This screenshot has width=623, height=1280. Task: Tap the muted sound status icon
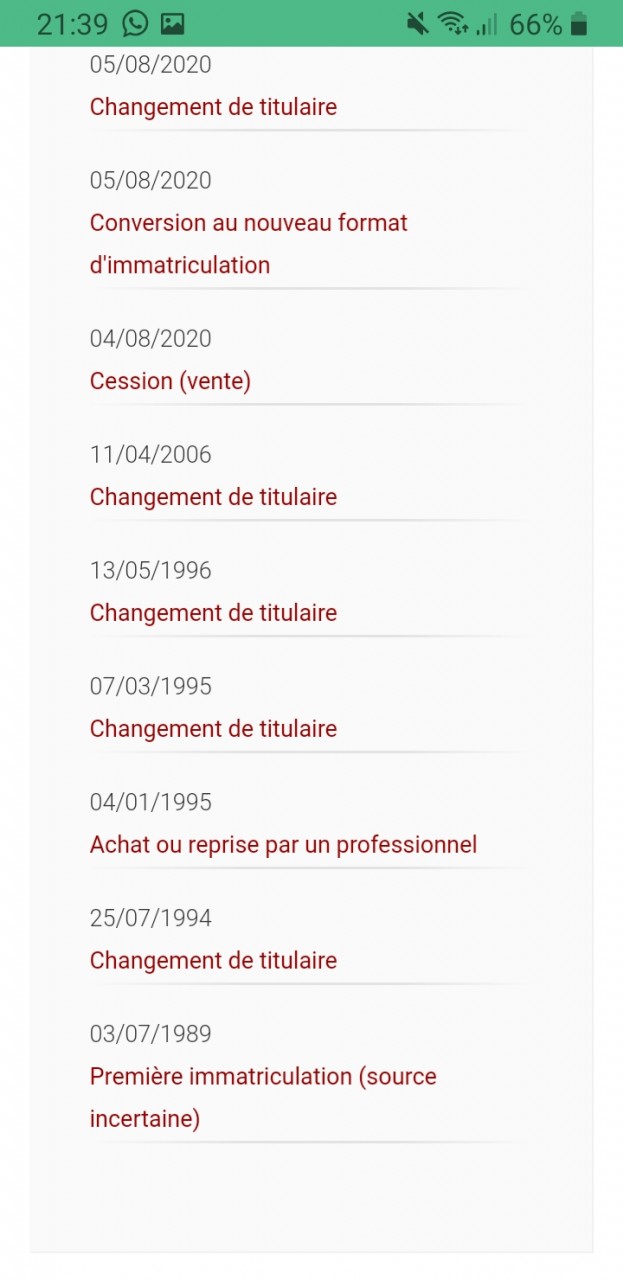[x=418, y=24]
